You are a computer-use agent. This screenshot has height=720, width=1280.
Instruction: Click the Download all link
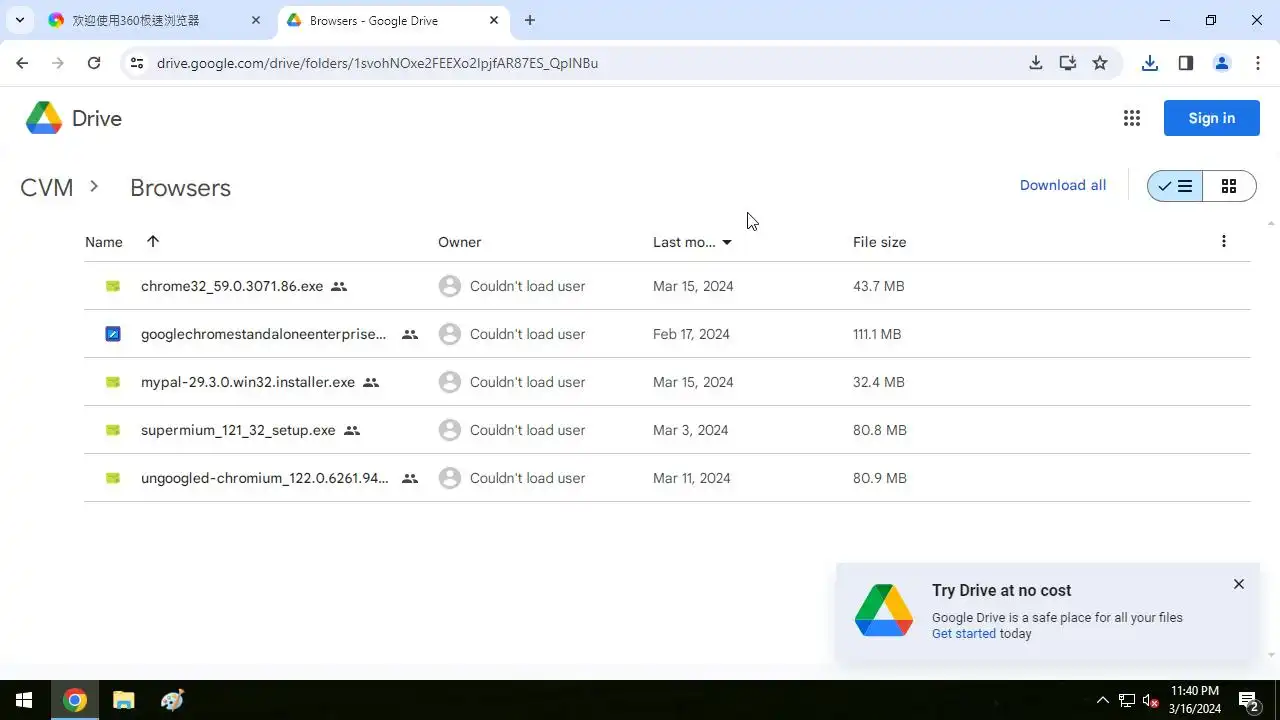click(1063, 185)
